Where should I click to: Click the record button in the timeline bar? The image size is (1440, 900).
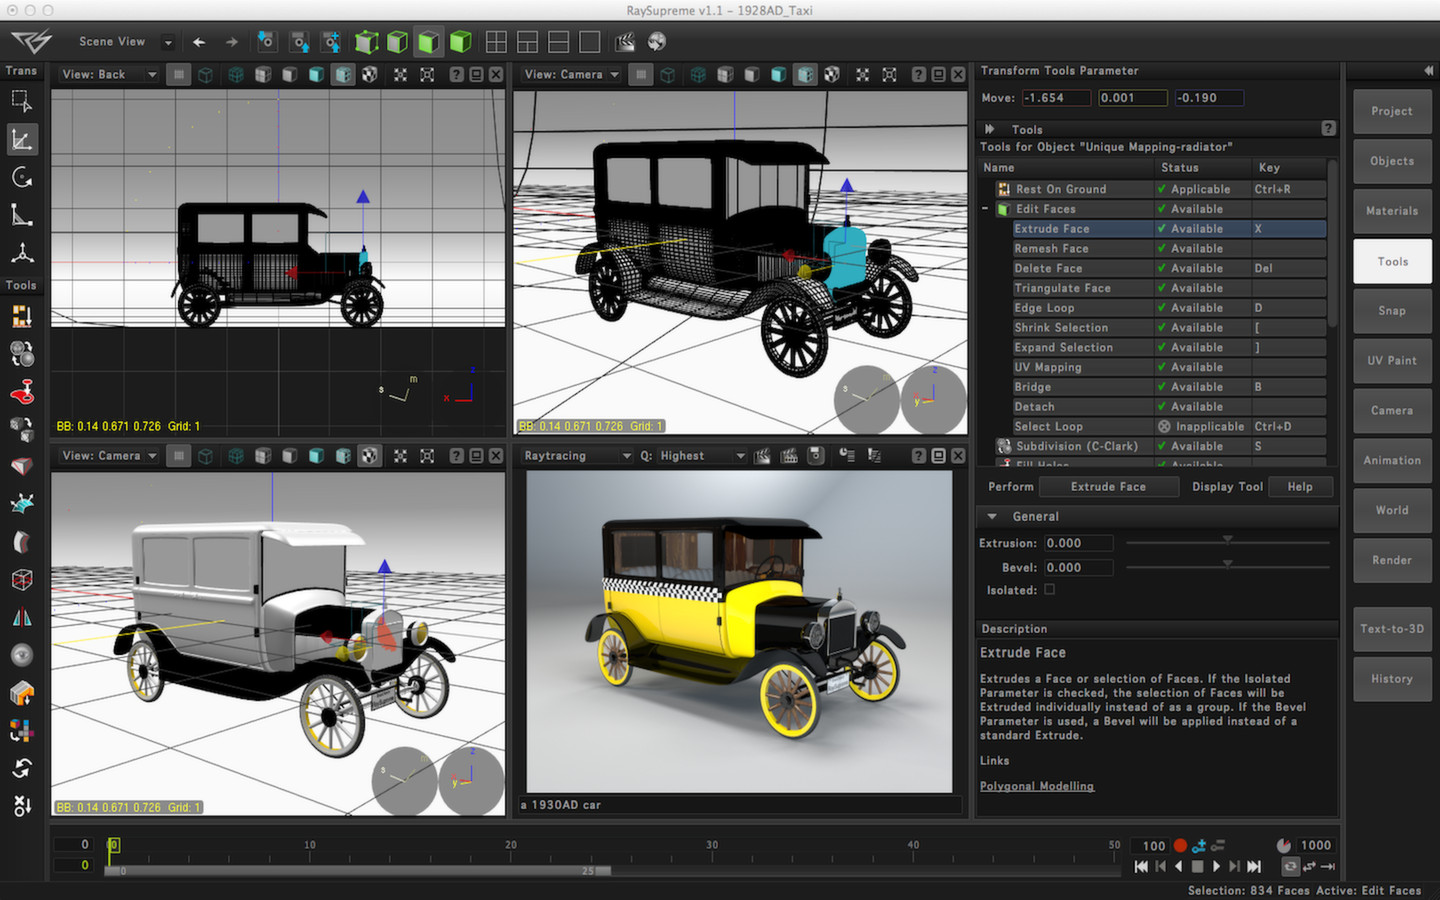1180,845
